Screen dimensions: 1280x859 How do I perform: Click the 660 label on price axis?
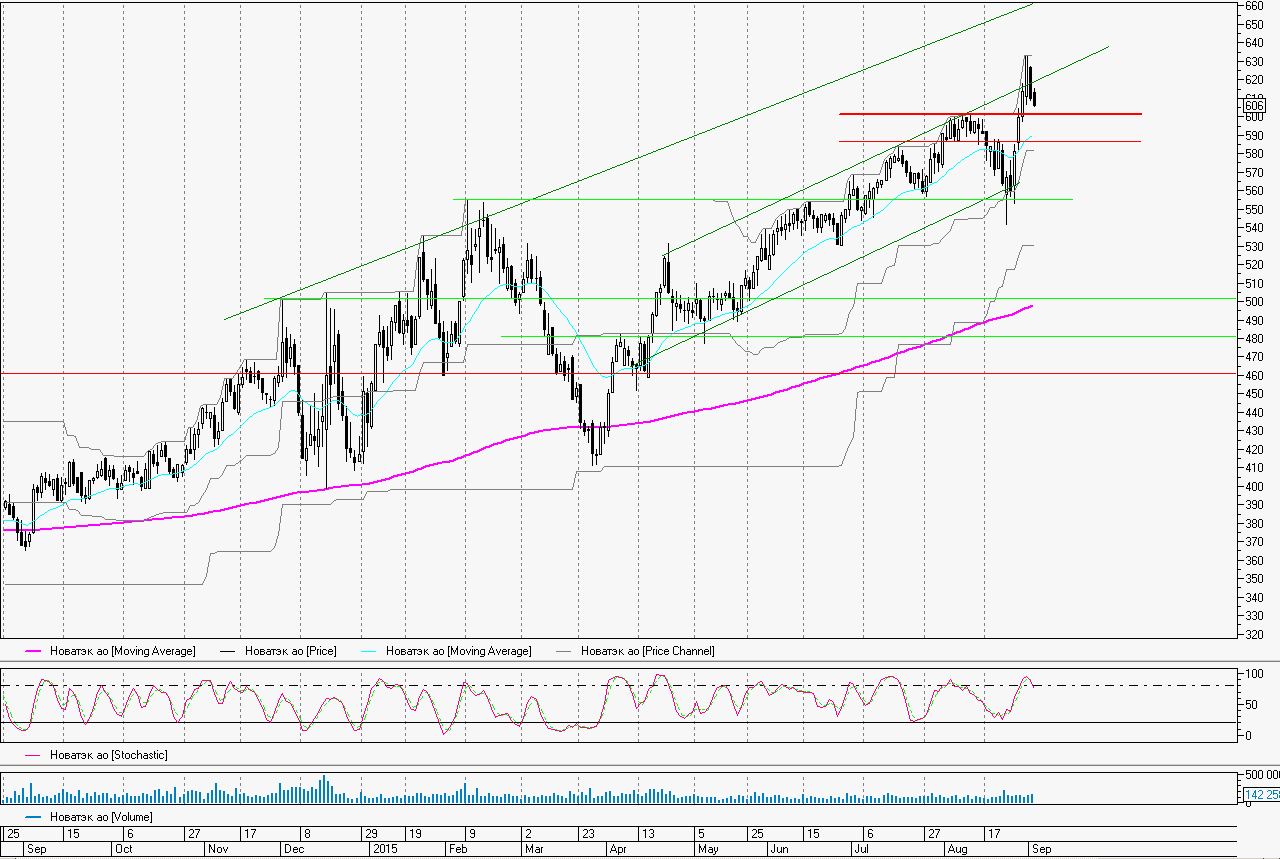click(x=1253, y=5)
